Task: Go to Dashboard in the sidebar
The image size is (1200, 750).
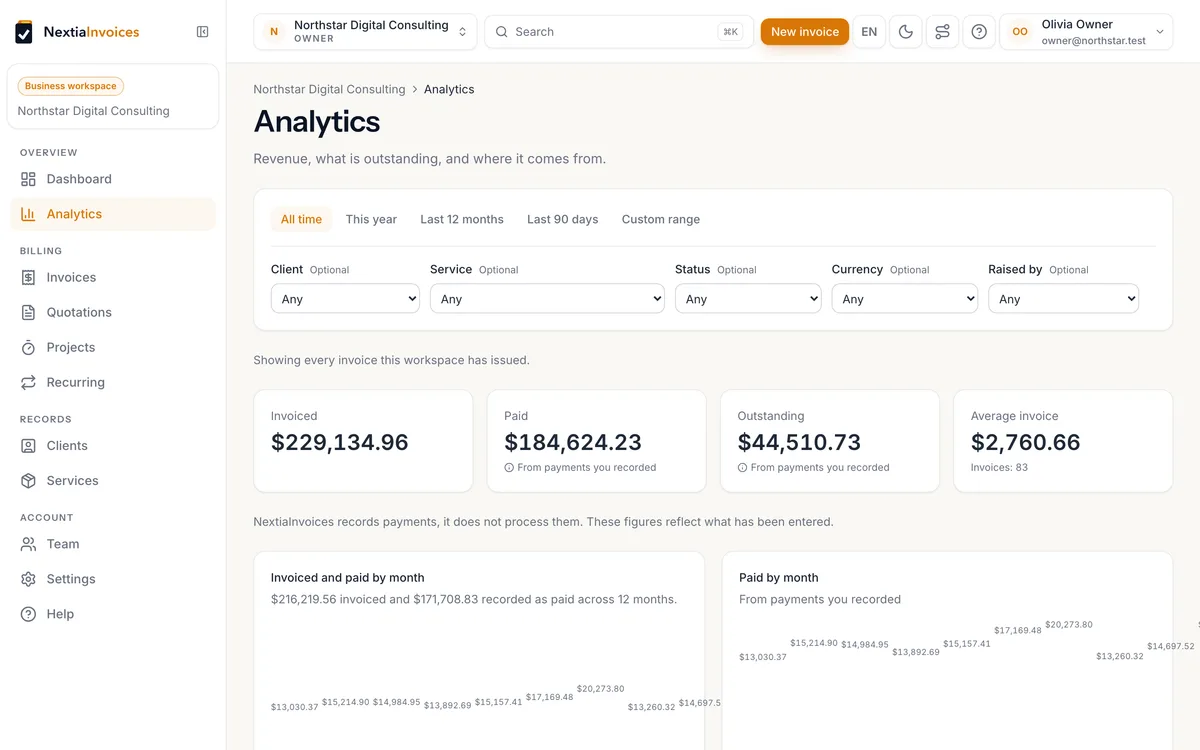Action: pyautogui.click(x=113, y=179)
